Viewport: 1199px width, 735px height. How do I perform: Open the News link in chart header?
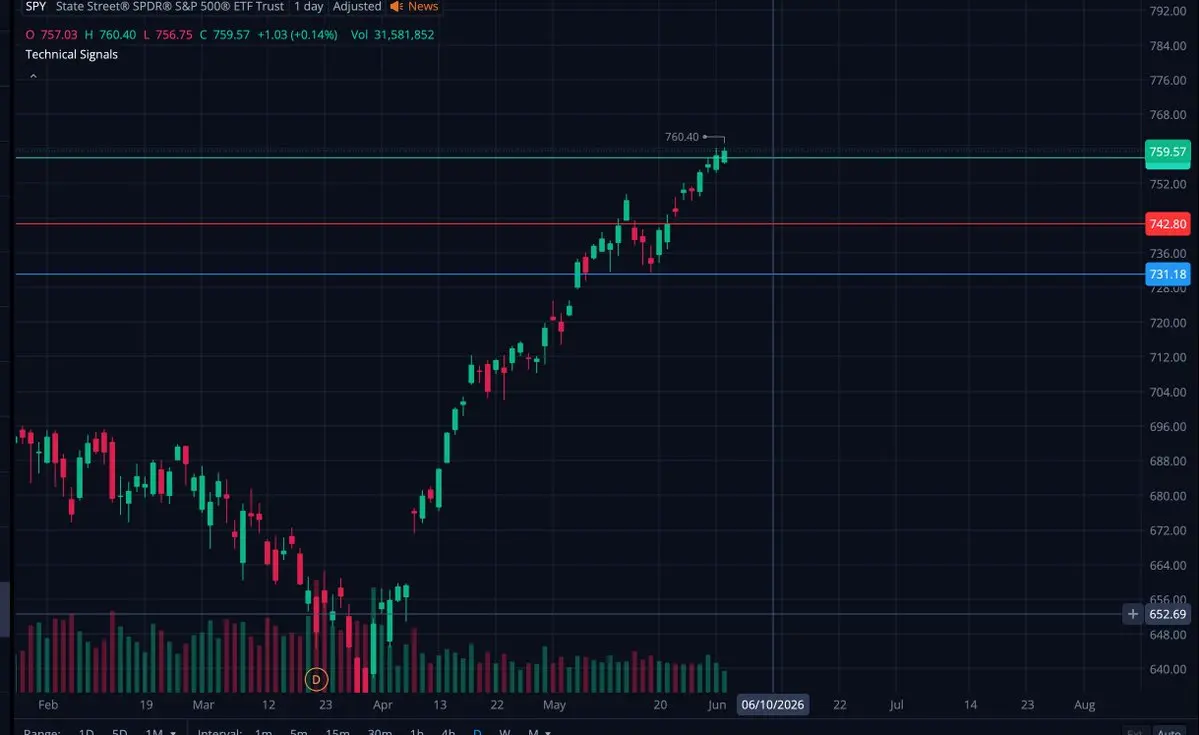pos(423,6)
